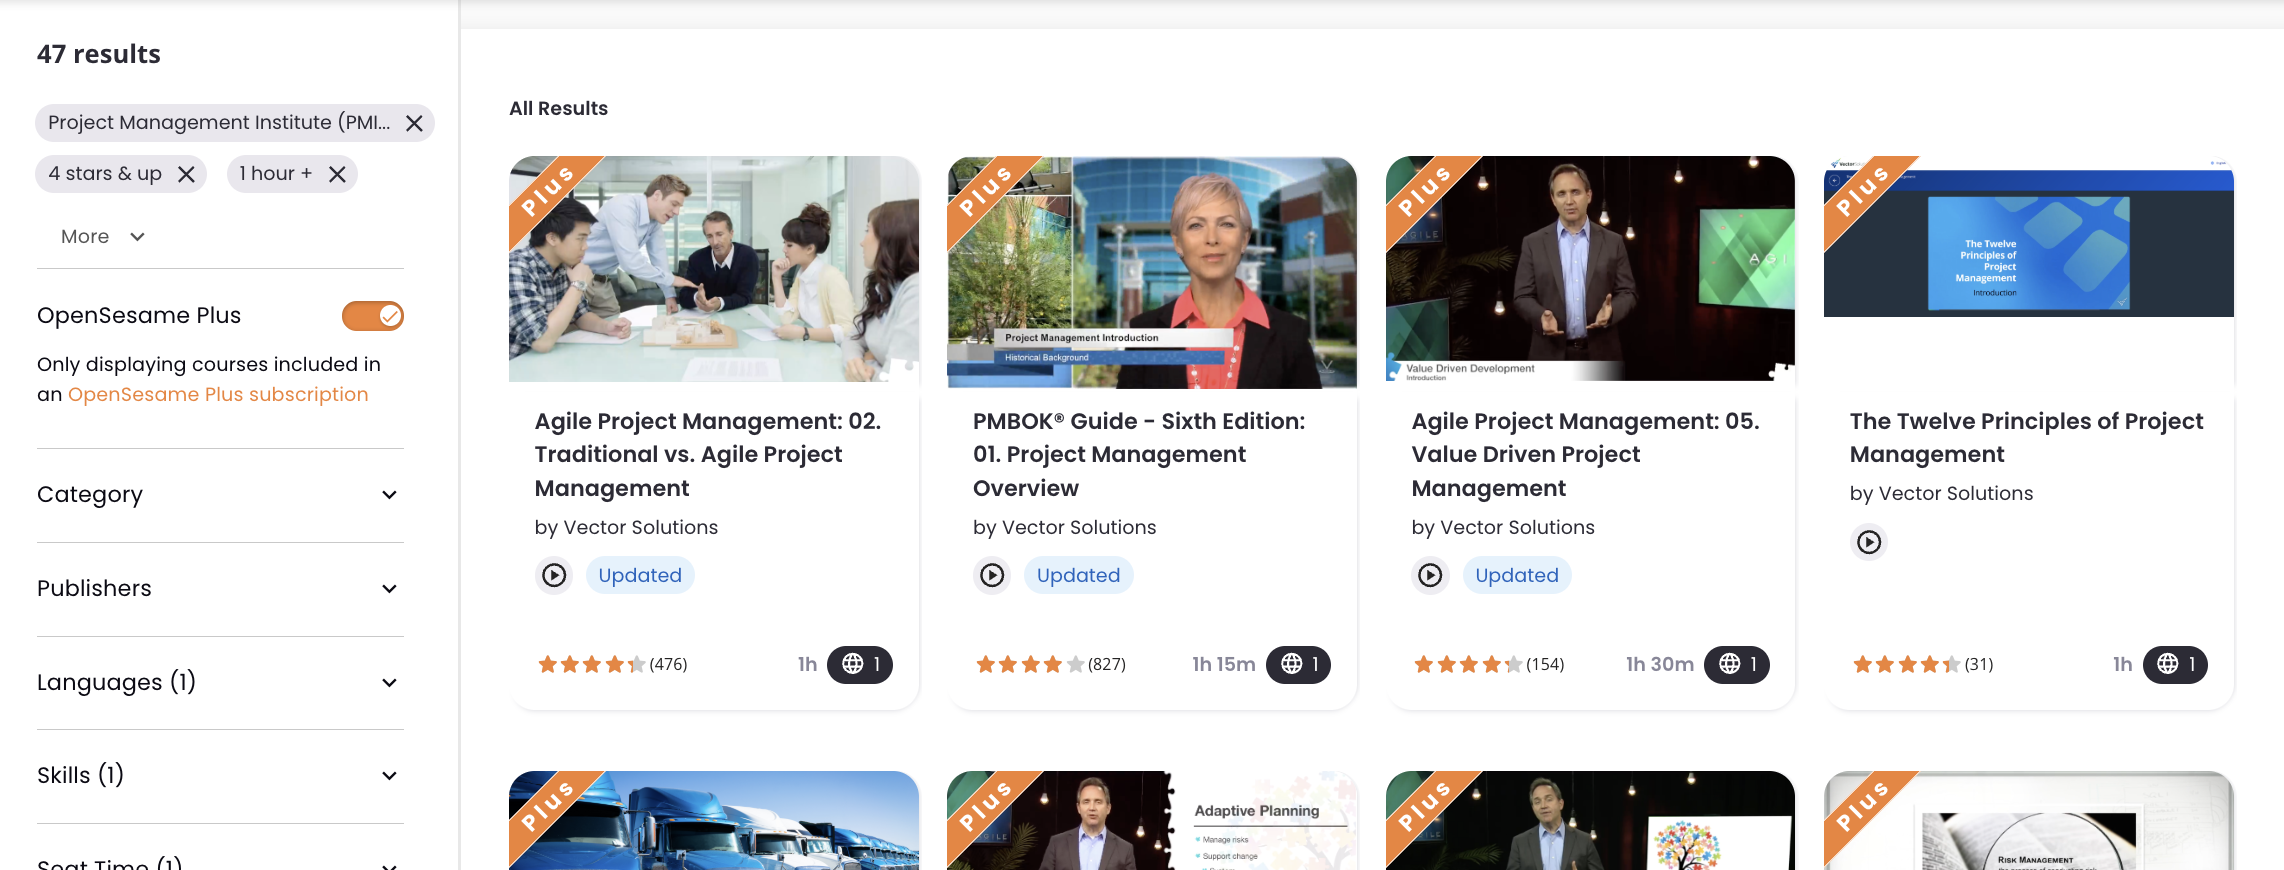Screen dimensions: 2284x870
Task: Click language globe badge on Value Driven course
Action: [1736, 664]
